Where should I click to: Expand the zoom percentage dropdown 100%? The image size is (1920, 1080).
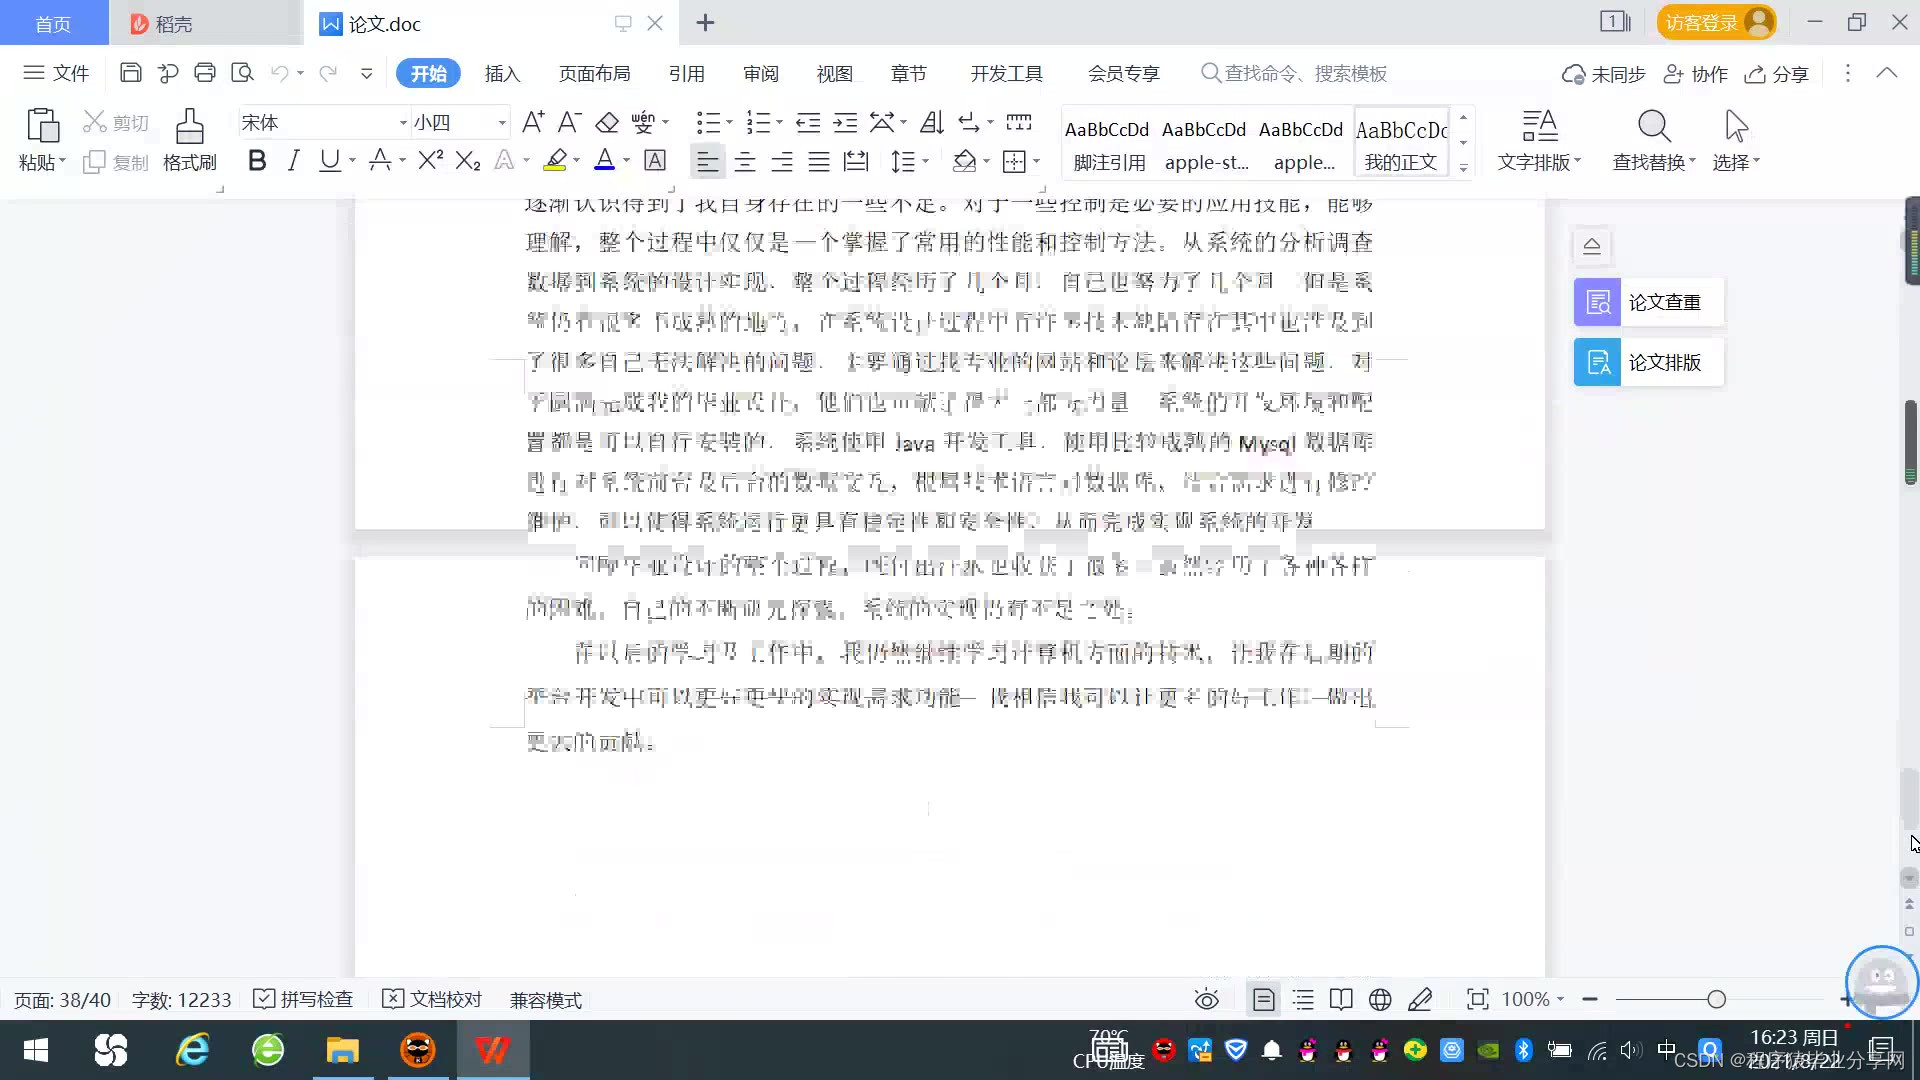click(1560, 1000)
